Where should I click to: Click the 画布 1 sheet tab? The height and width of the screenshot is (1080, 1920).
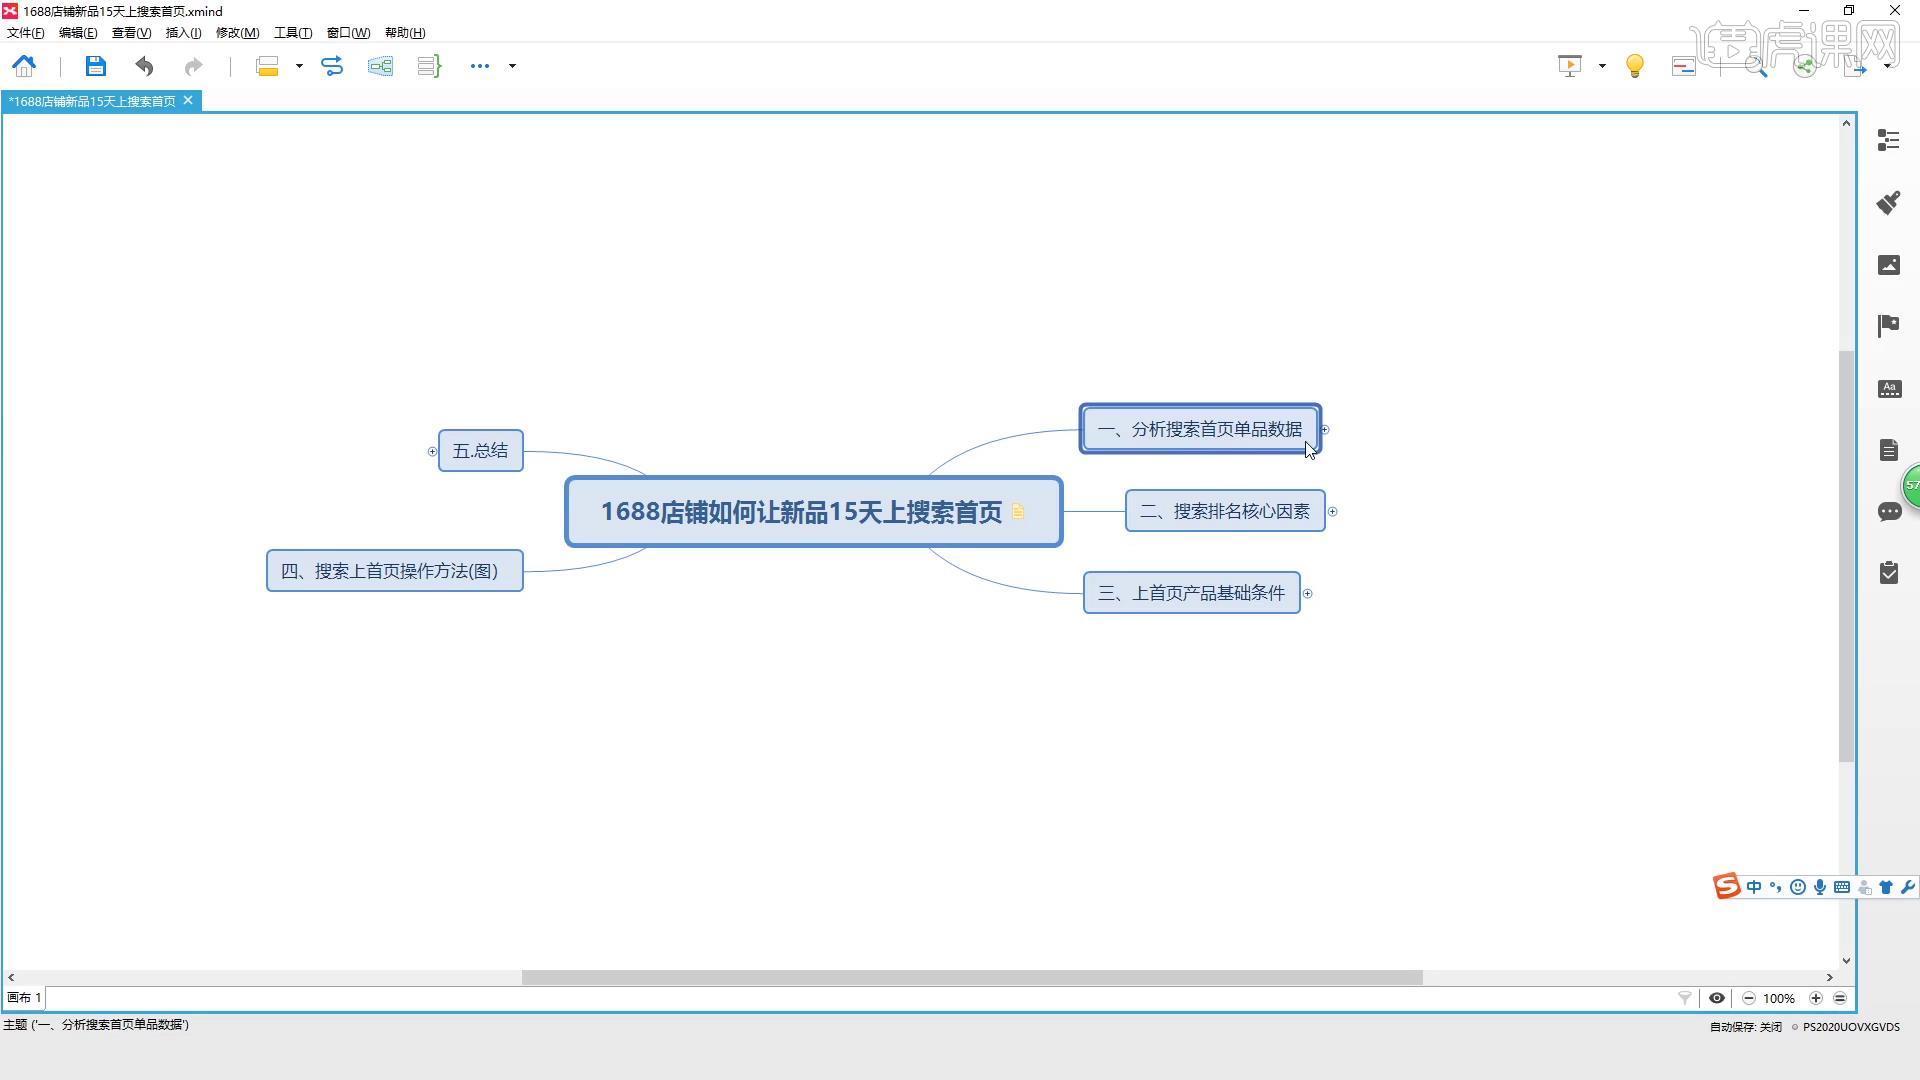(x=24, y=998)
